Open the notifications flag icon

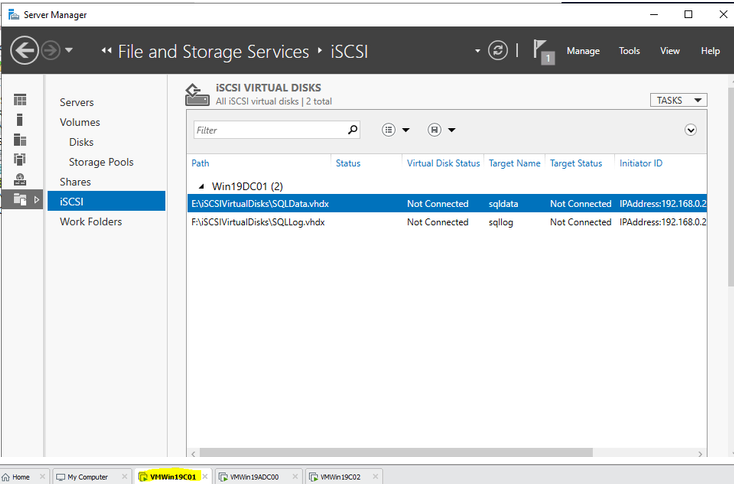[x=542, y=51]
